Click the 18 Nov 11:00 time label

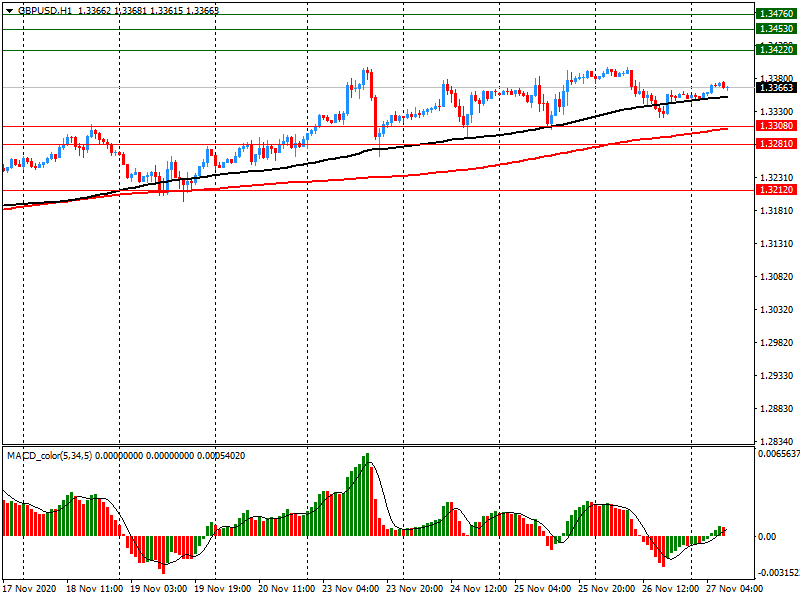[x=94, y=589]
